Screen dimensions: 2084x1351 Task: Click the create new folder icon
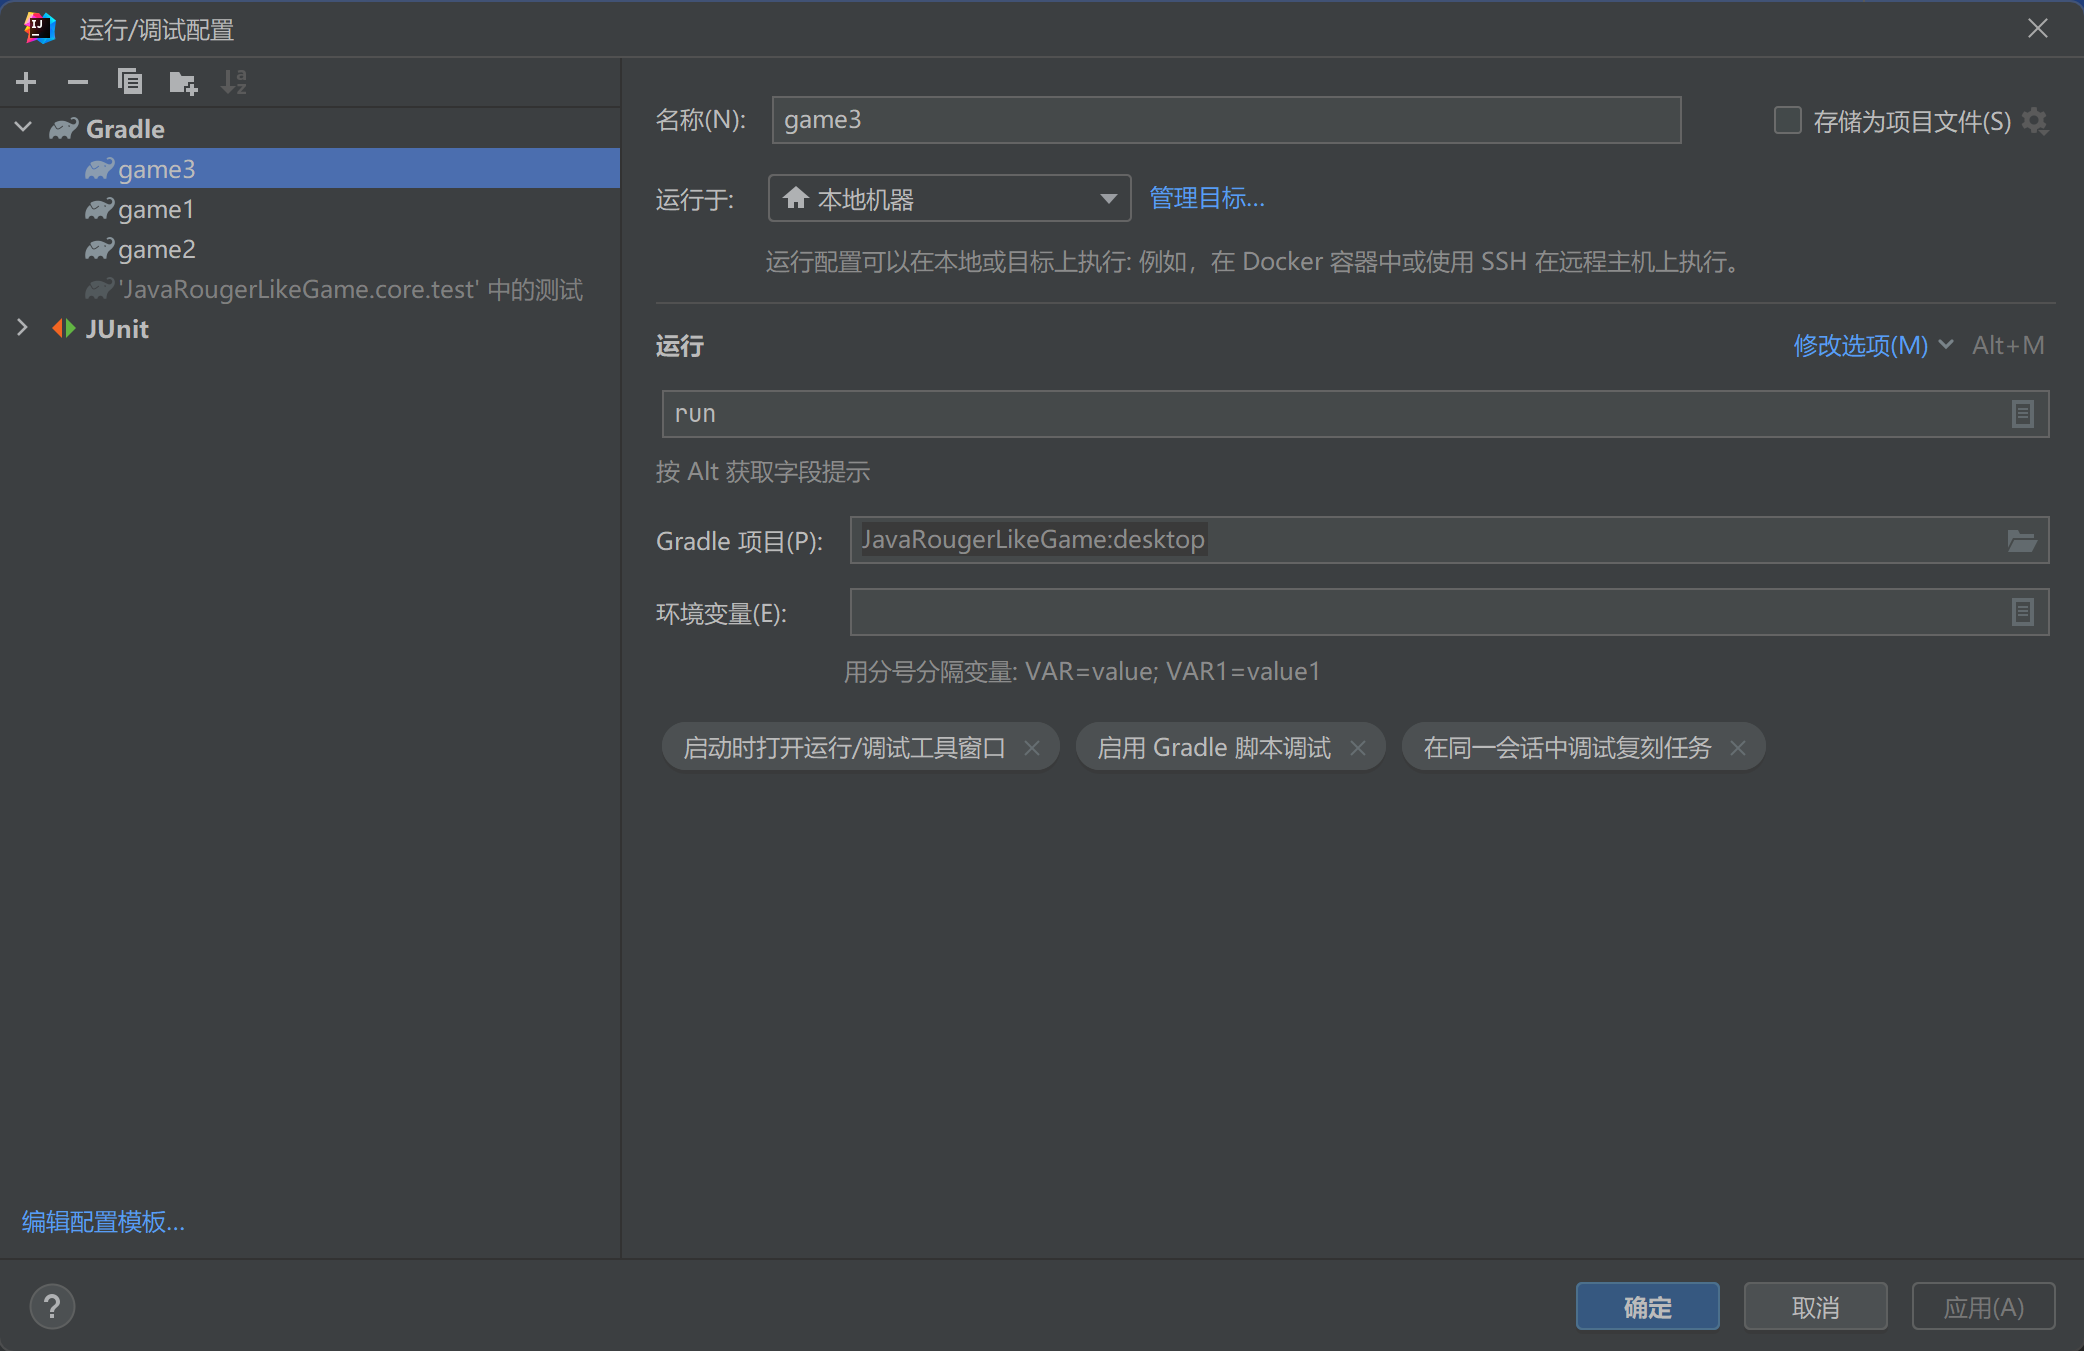pos(183,82)
